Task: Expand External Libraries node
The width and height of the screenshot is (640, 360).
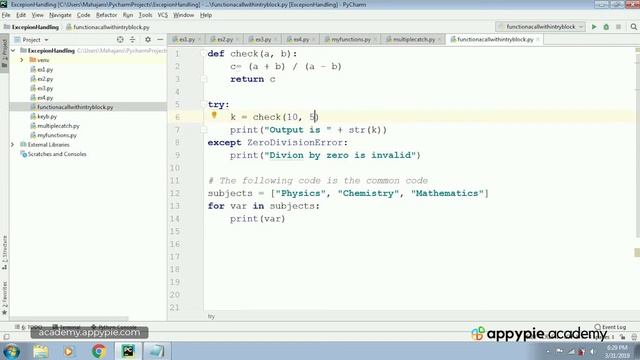Action: 13,144
